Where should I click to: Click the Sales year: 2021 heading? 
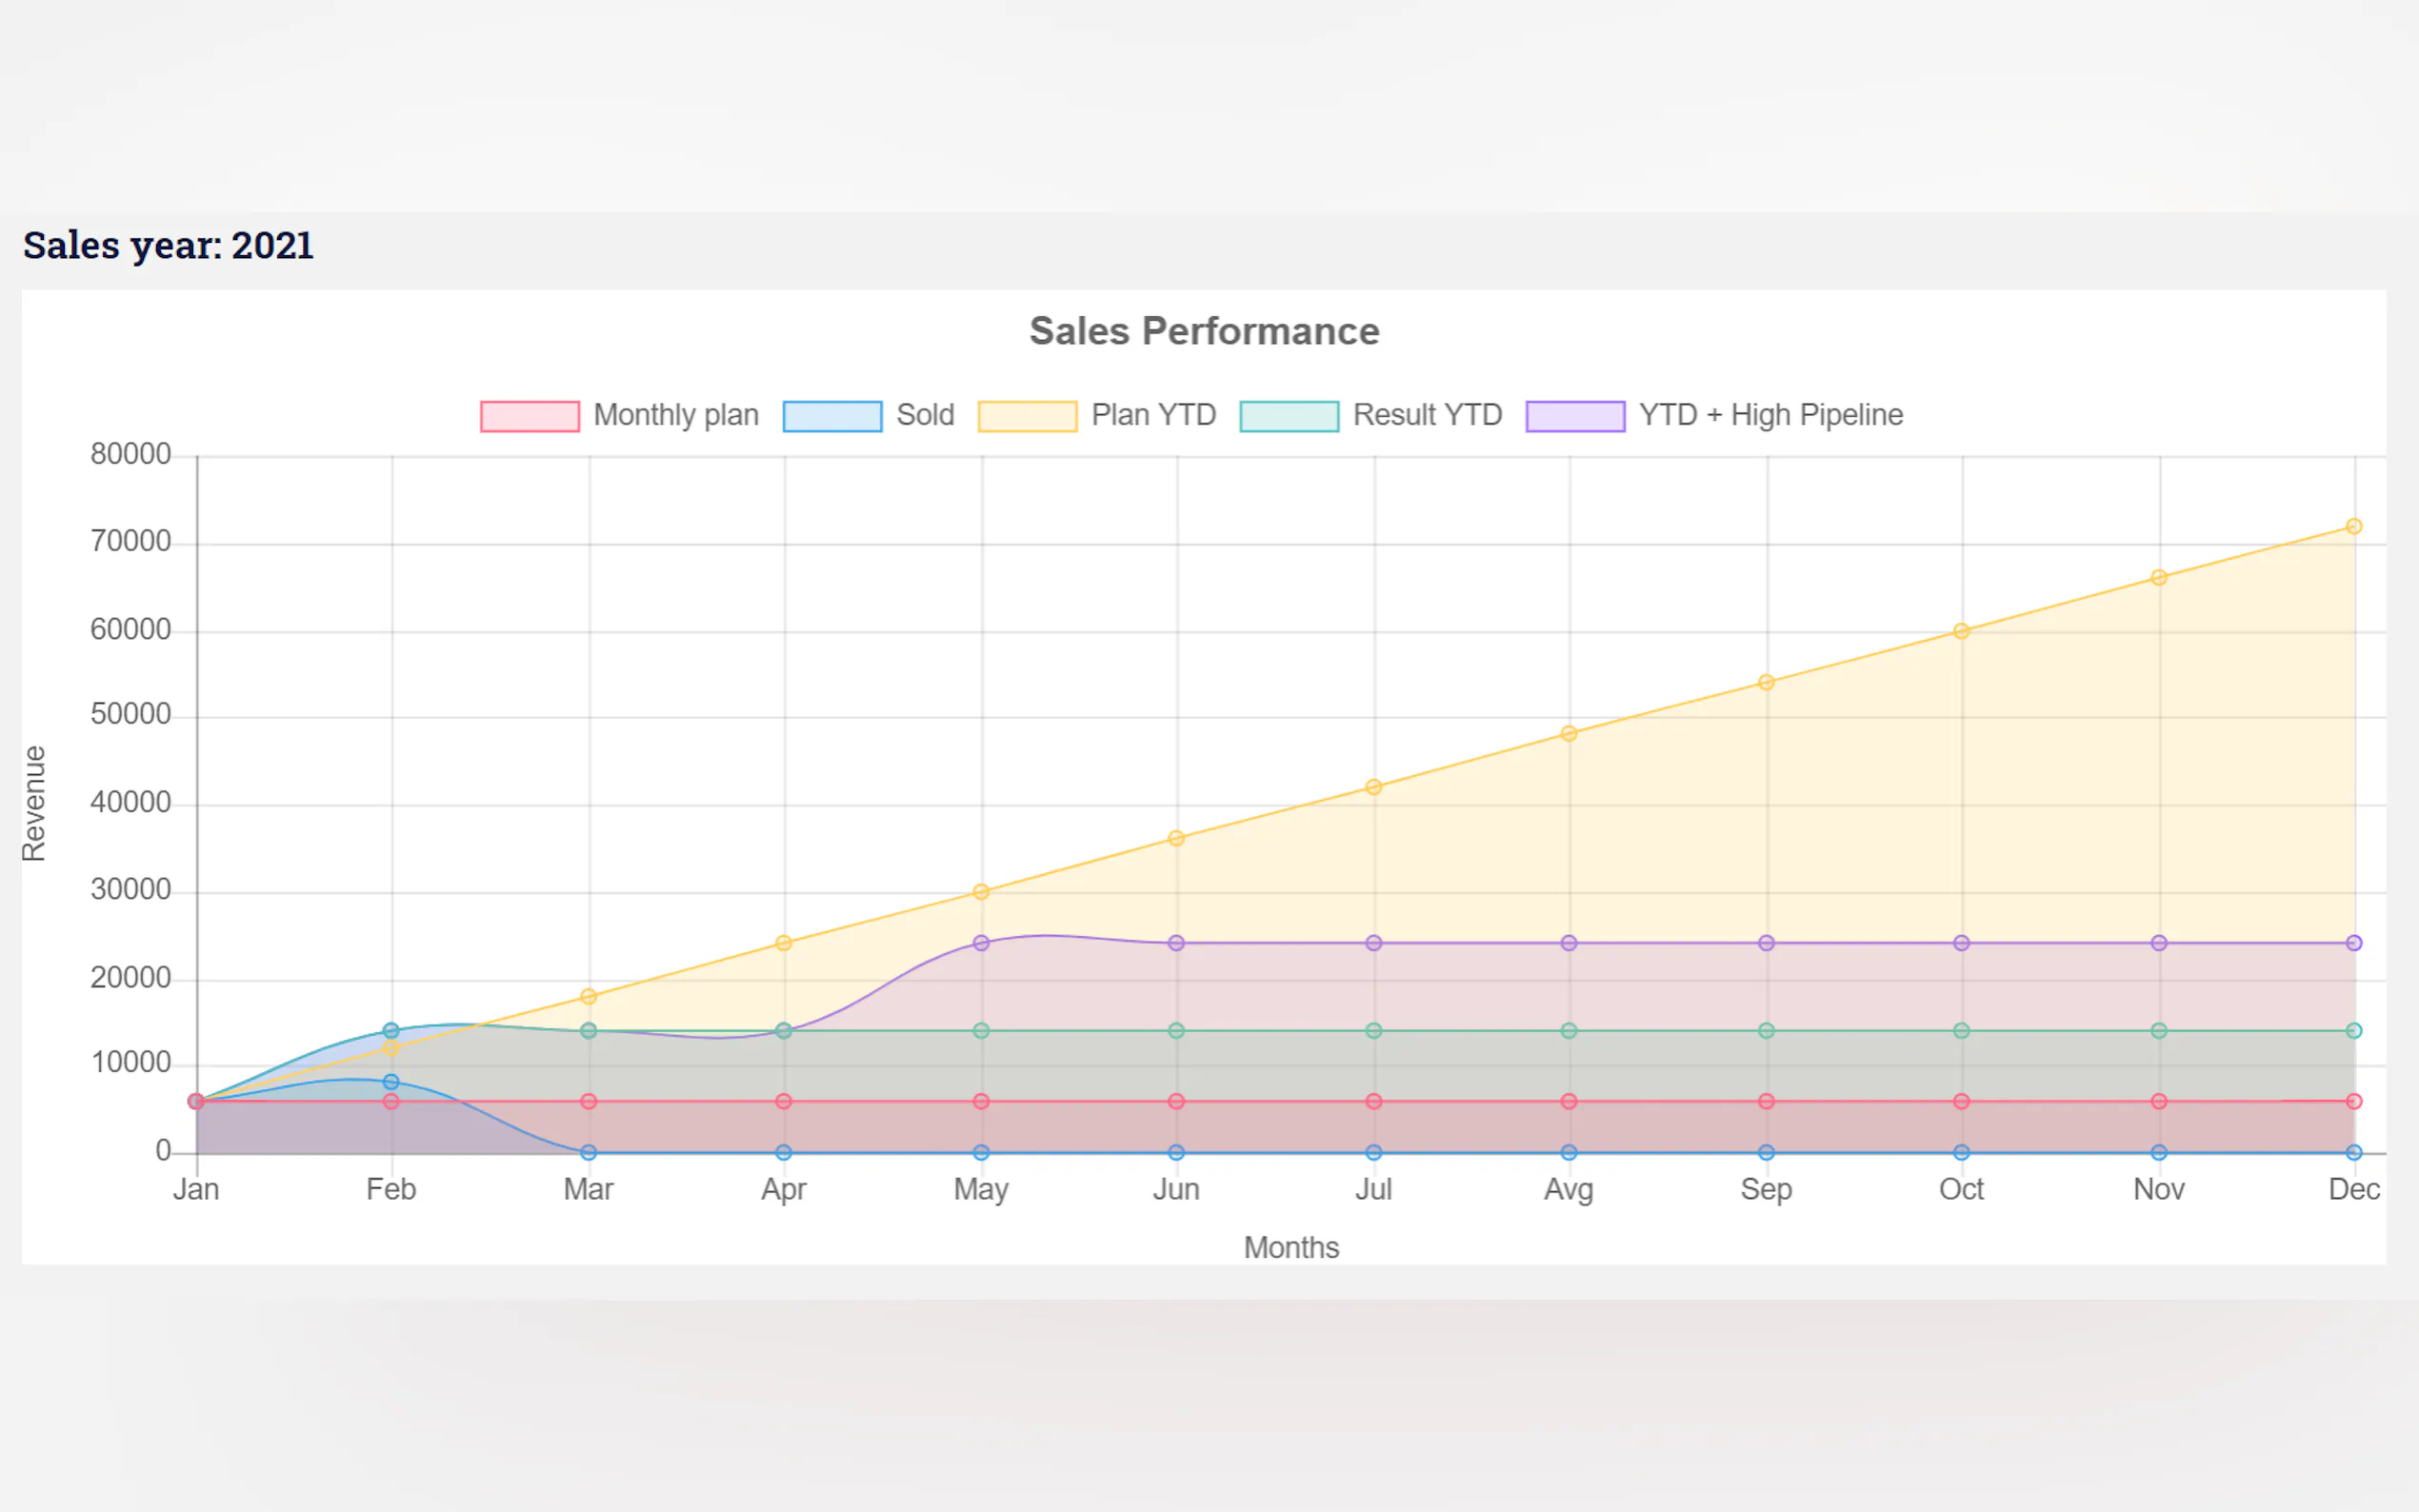tap(168, 246)
